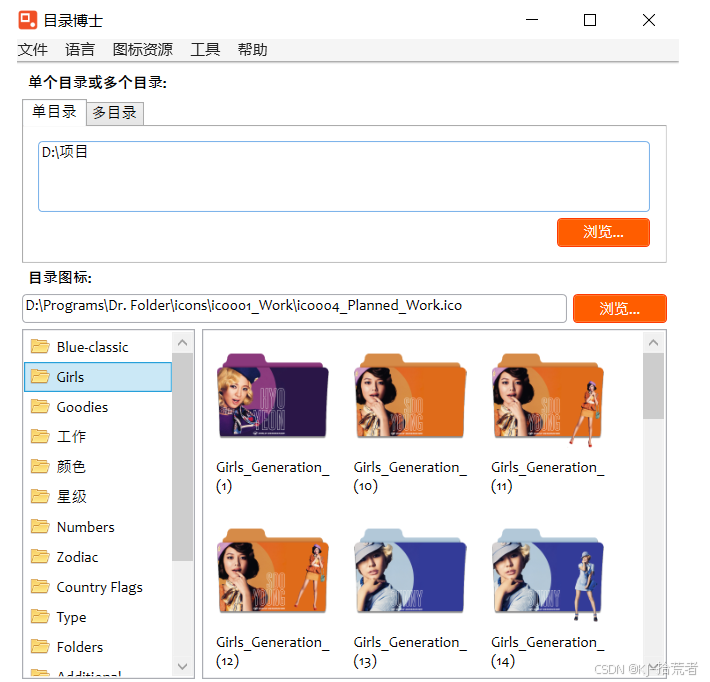This screenshot has height=682, width=710.
Task: Click the directory path field containing D:\项目
Action: (x=344, y=176)
